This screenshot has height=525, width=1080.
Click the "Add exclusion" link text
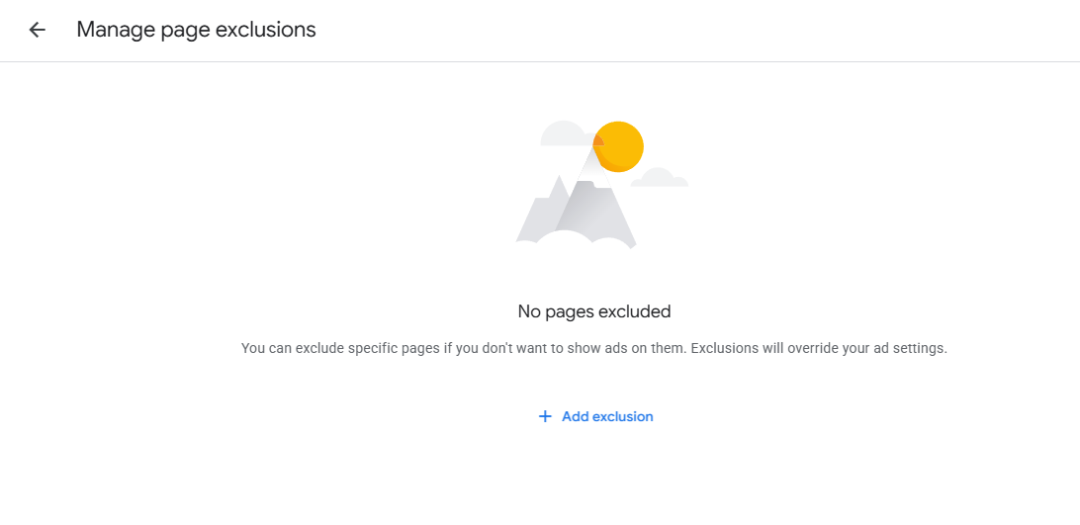607,416
